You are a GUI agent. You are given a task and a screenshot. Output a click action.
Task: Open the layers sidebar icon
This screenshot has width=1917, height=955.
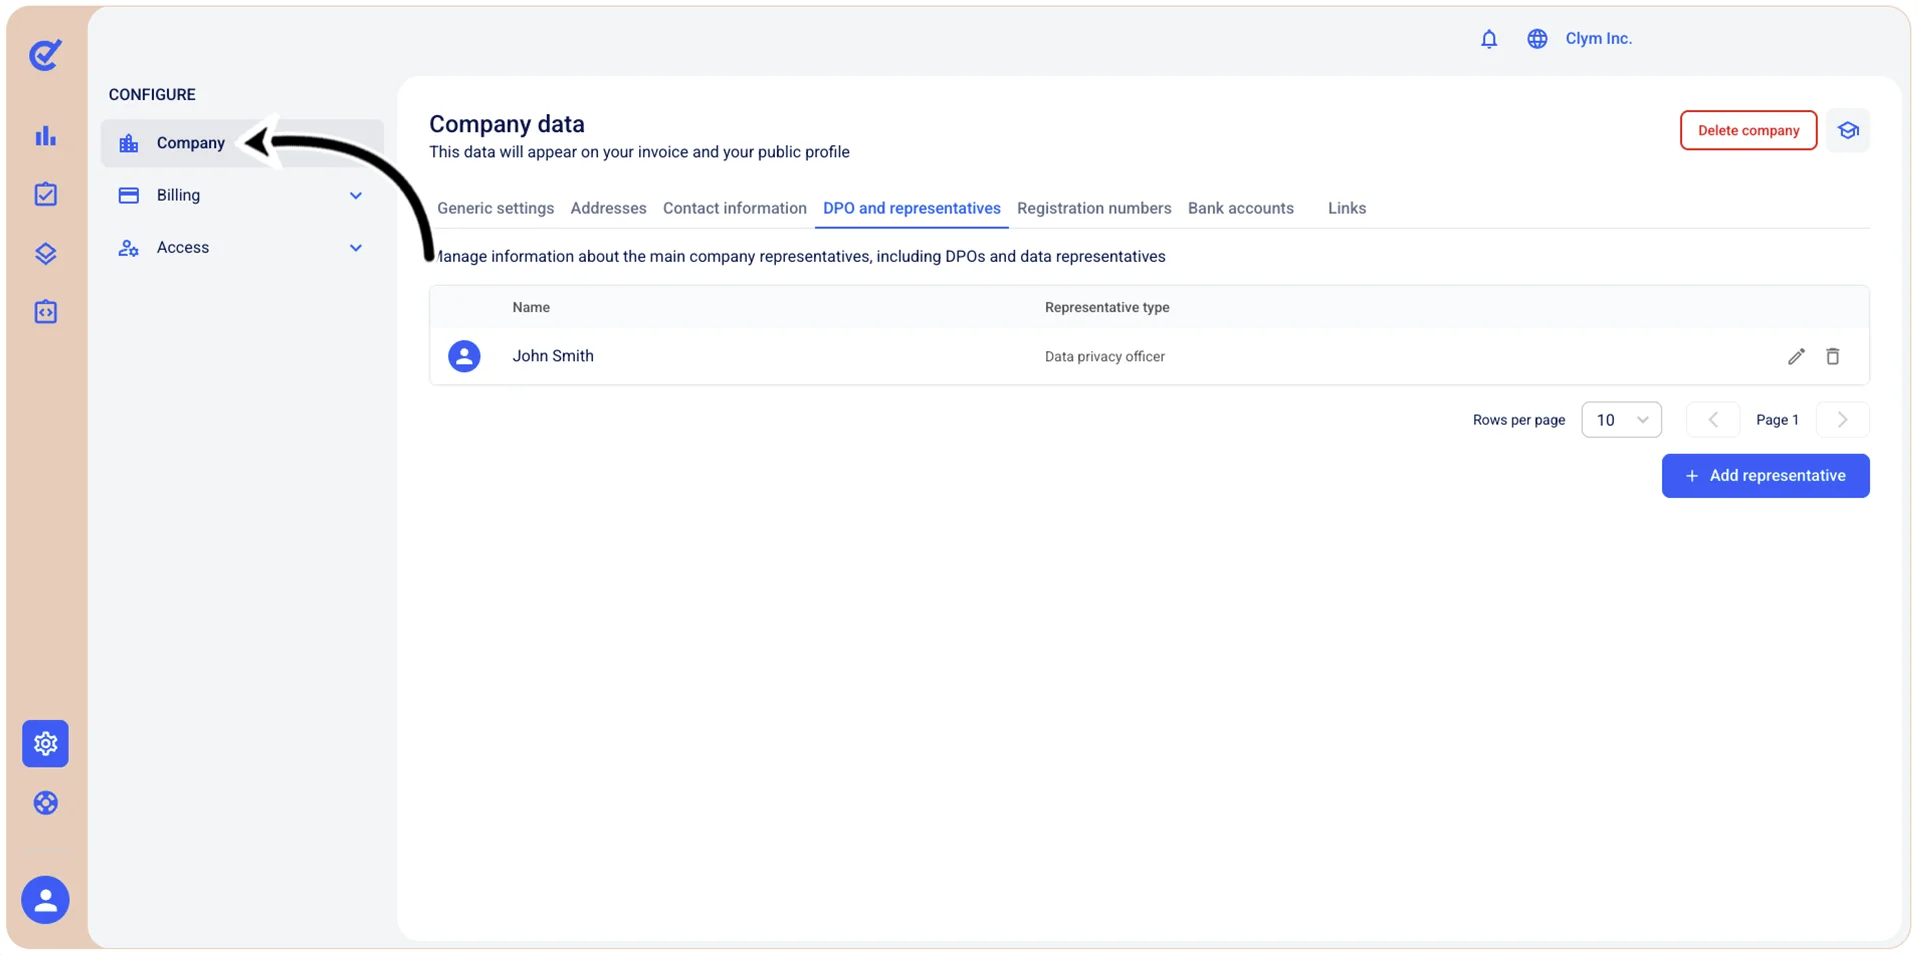point(45,253)
